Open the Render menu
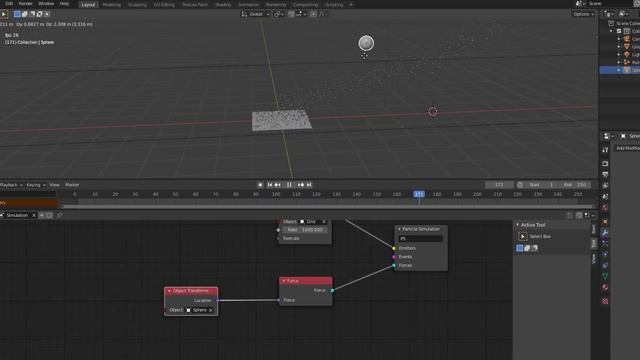 point(25,4)
